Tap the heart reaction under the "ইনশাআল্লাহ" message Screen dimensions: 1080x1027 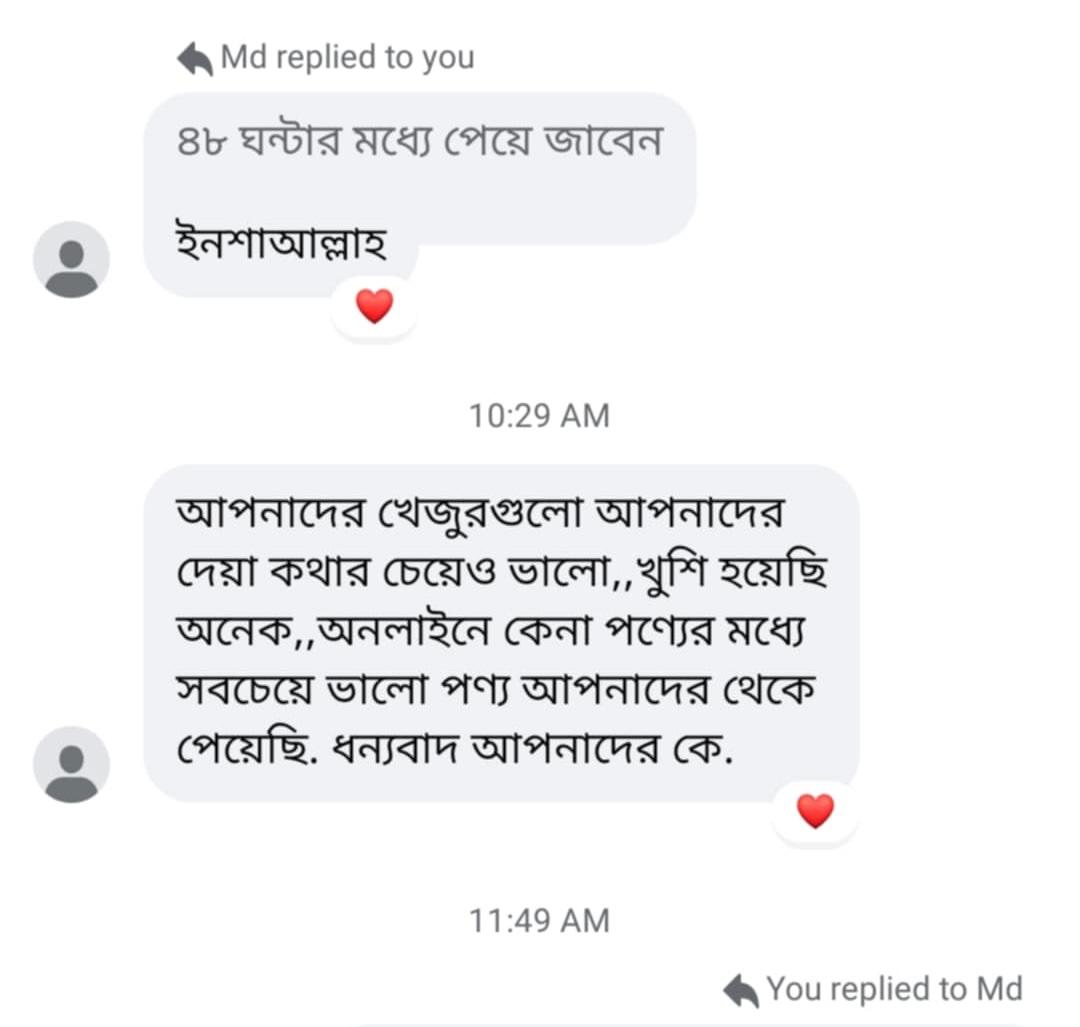tap(374, 307)
